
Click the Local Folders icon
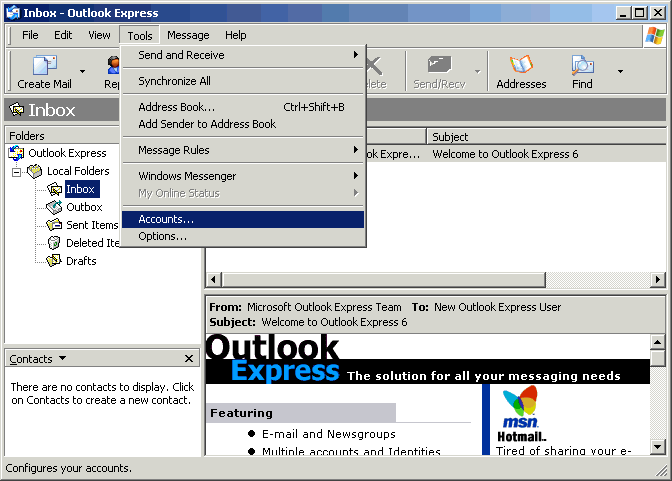tap(34, 171)
